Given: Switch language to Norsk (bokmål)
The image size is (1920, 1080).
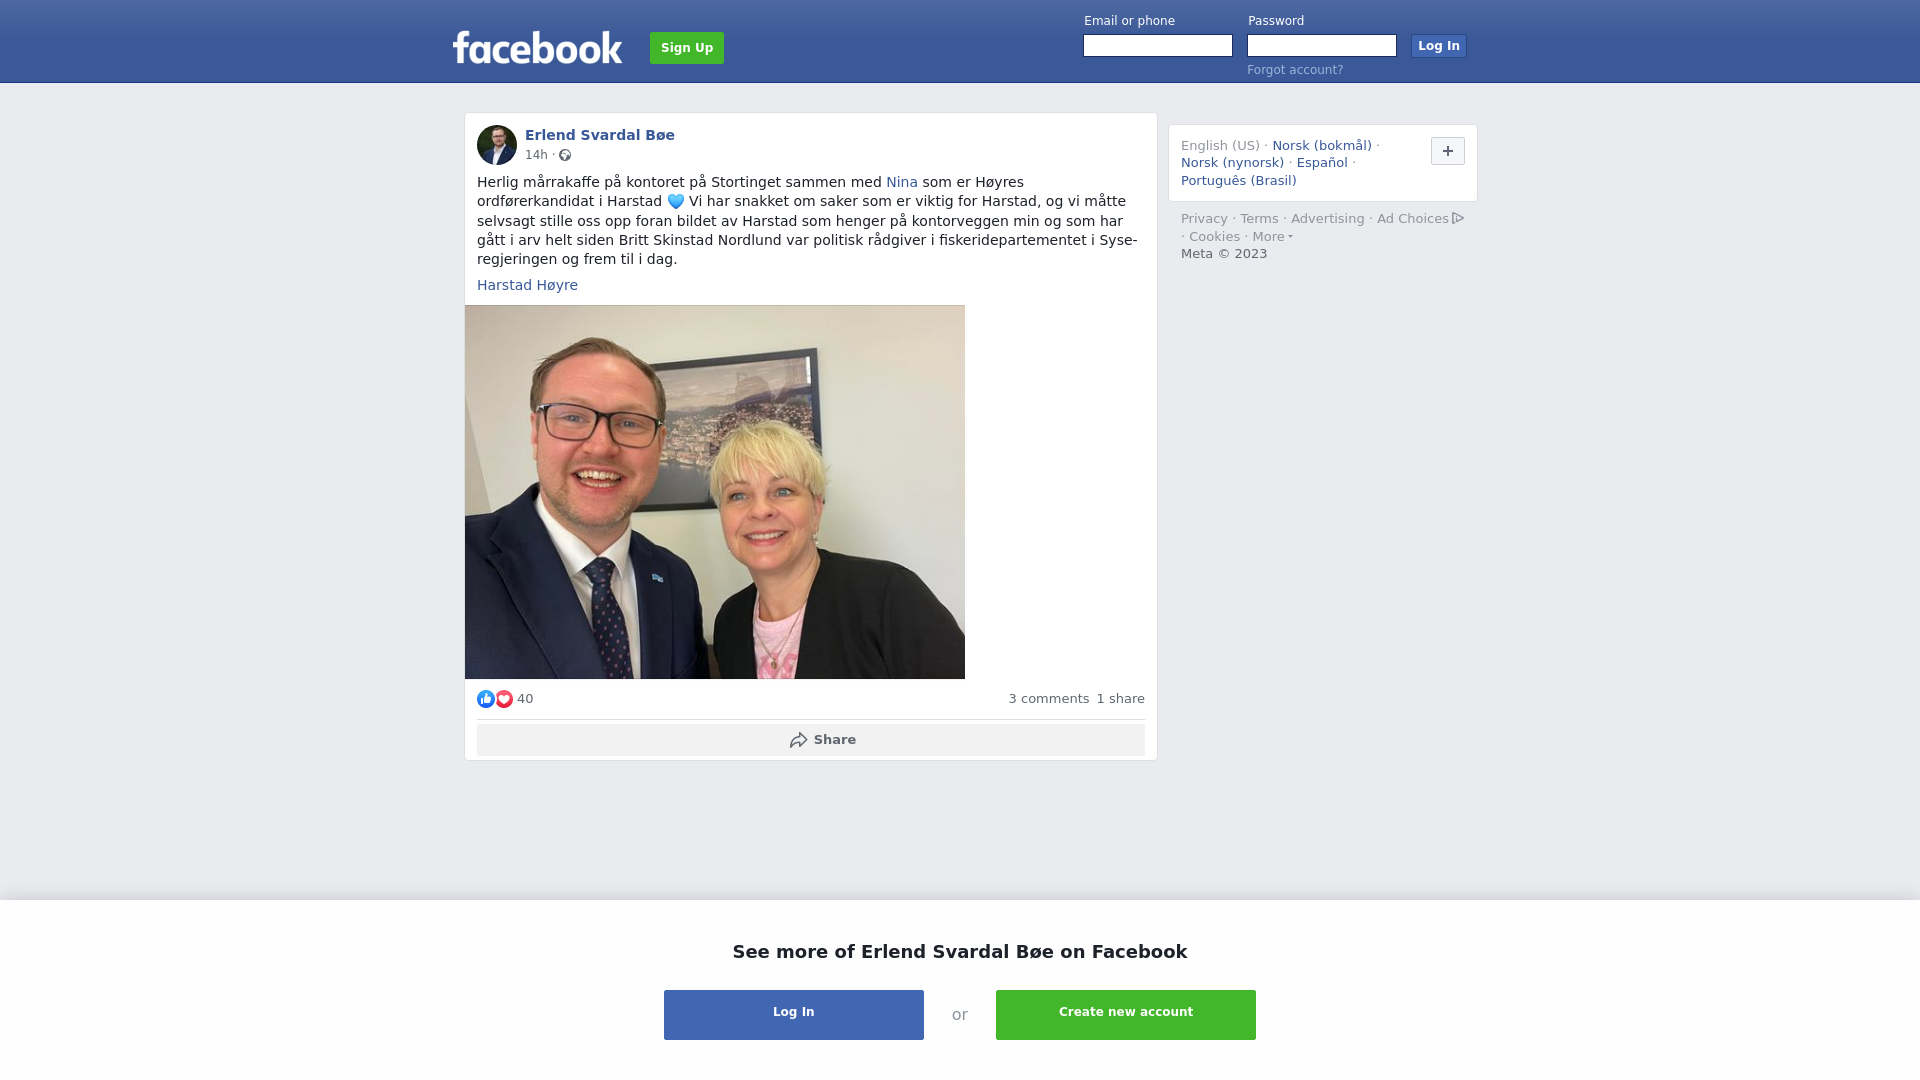Looking at the screenshot, I should (x=1322, y=146).
